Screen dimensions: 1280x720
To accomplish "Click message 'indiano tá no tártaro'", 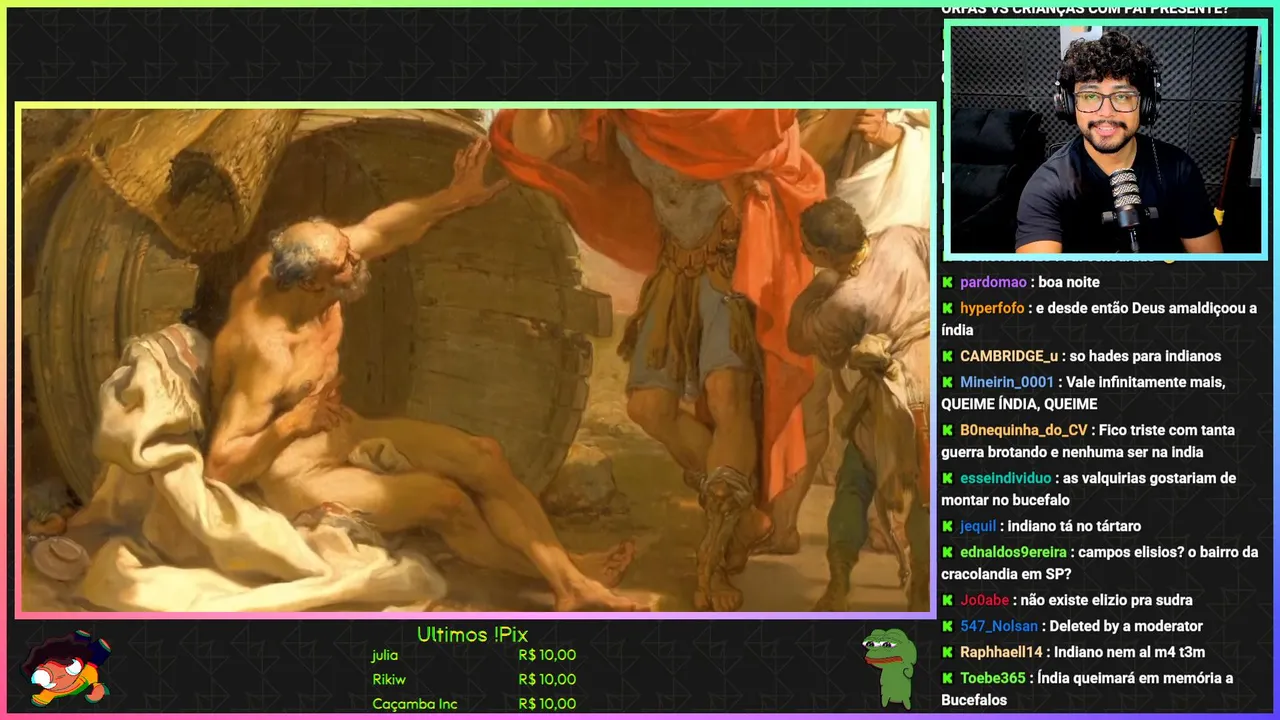I will pos(1074,527).
